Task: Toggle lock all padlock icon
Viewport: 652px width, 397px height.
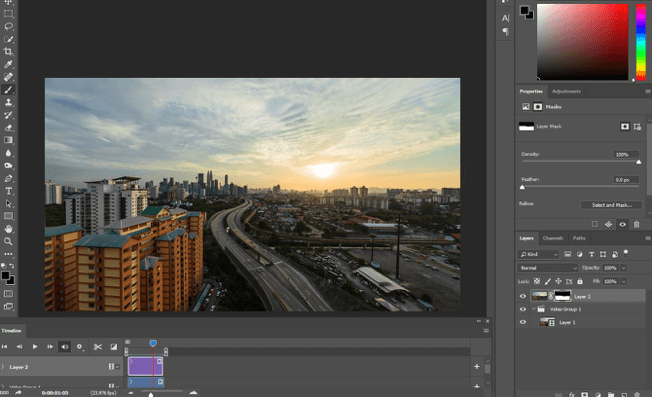Action: pos(580,281)
